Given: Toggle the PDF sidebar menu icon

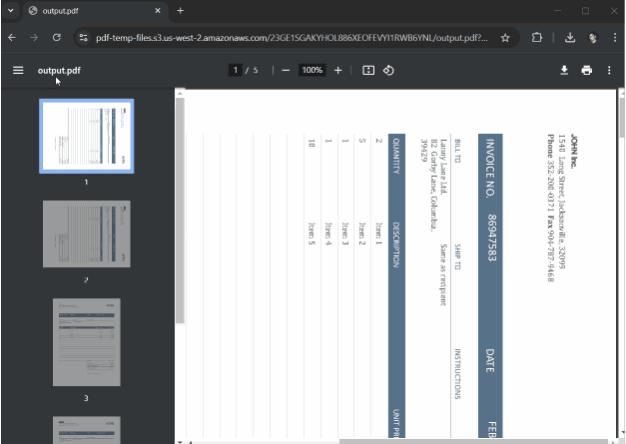Looking at the screenshot, I should click(17, 70).
